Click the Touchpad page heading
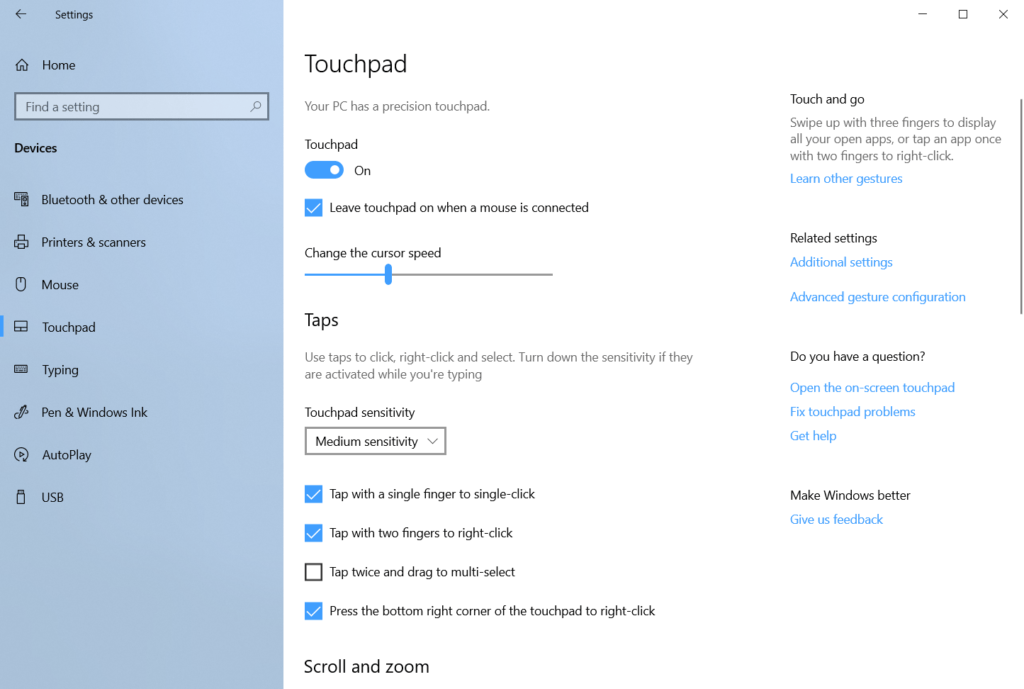The width and height of the screenshot is (1024, 689). tap(356, 64)
